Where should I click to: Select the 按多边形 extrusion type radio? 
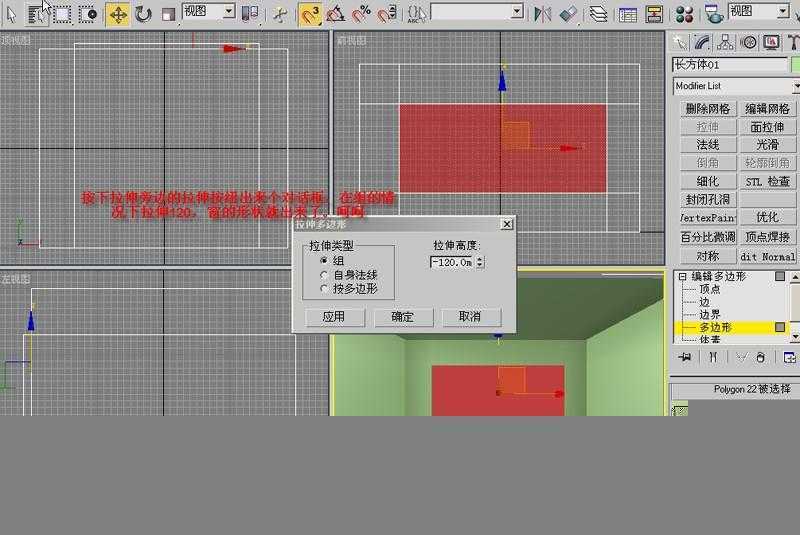[x=323, y=289]
